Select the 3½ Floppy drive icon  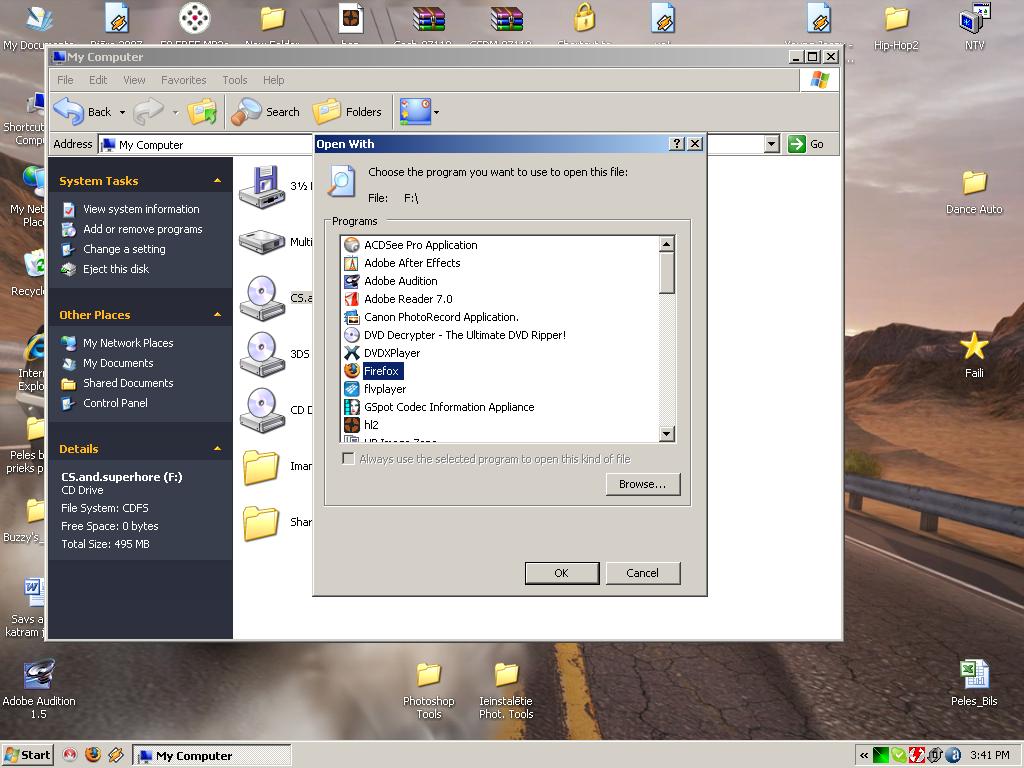(x=262, y=187)
